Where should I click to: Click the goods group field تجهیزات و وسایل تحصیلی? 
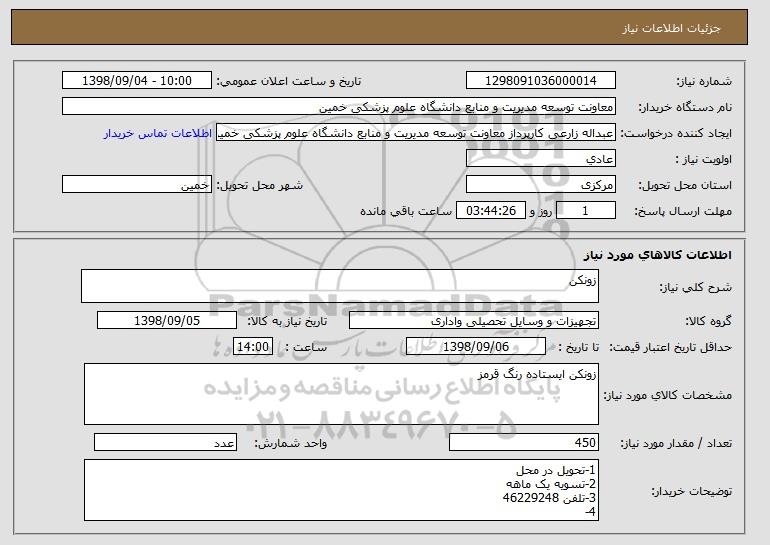coord(474,321)
